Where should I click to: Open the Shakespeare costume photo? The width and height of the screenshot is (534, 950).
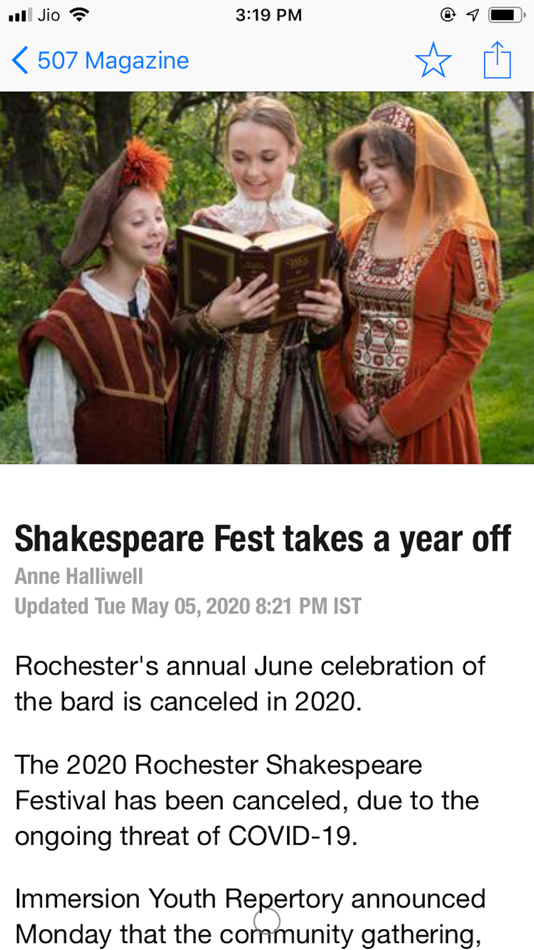267,277
